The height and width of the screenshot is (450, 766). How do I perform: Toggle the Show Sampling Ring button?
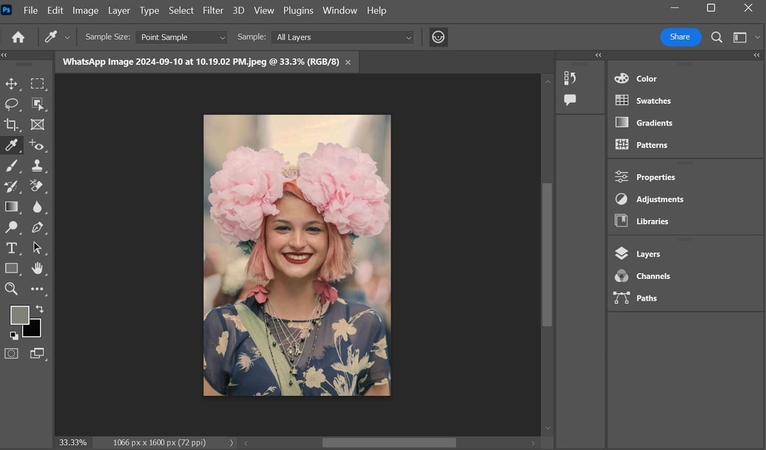coord(438,37)
